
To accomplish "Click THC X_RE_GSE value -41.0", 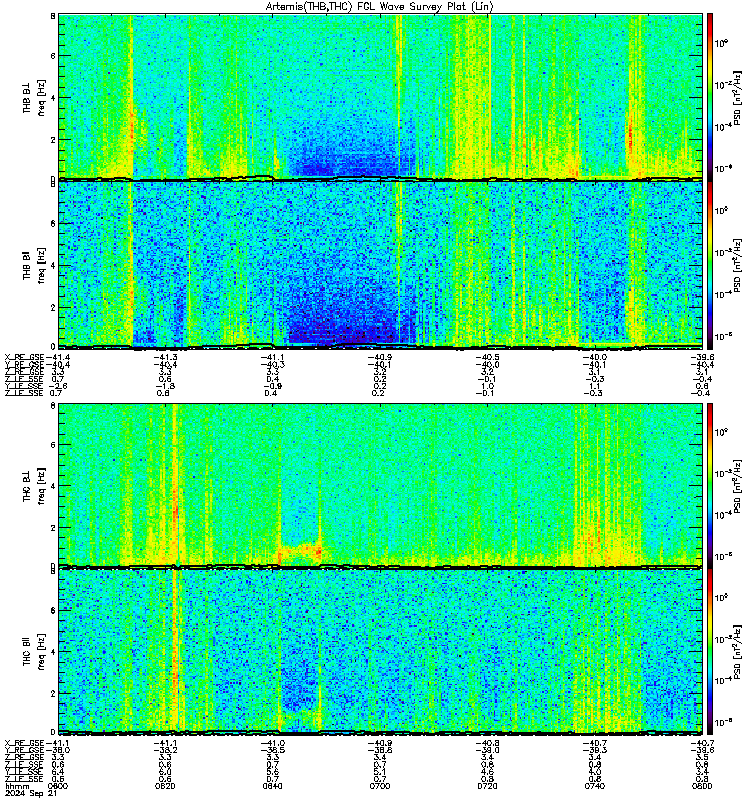I will coord(272,743).
